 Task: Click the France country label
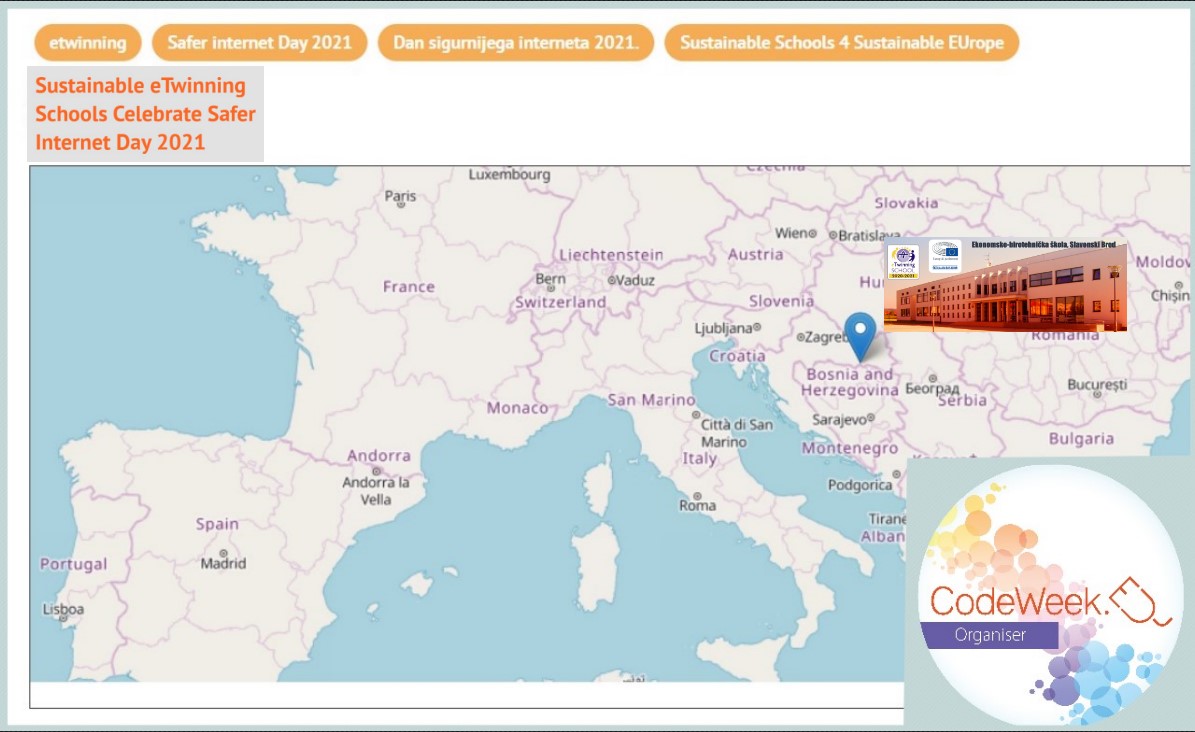(x=408, y=287)
